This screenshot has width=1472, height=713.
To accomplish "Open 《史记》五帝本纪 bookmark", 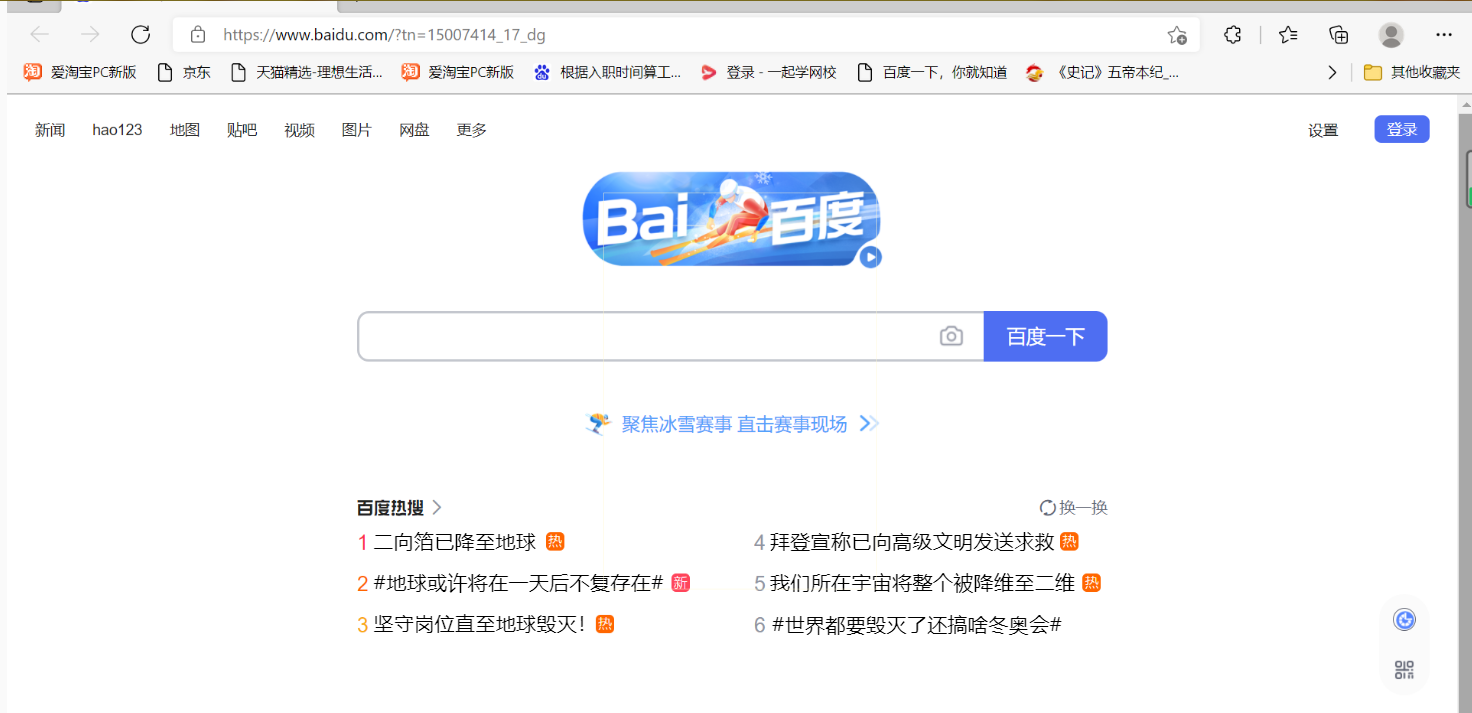I will pos(1103,72).
